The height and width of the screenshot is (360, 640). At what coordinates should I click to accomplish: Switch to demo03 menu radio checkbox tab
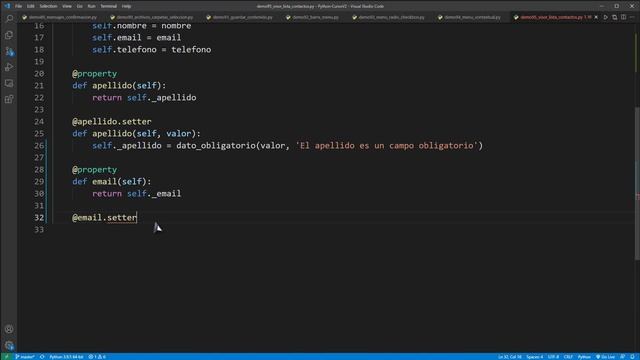pos(391,17)
